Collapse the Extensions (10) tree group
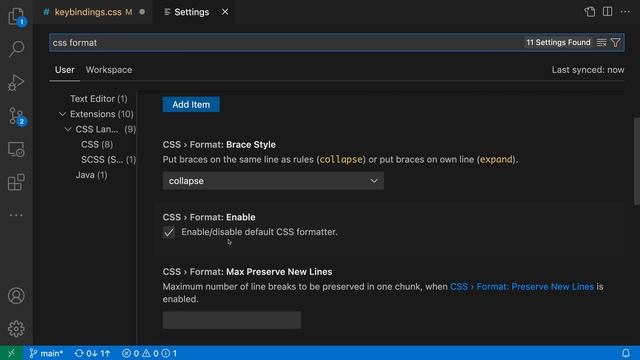This screenshot has width=640, height=360. 62,114
